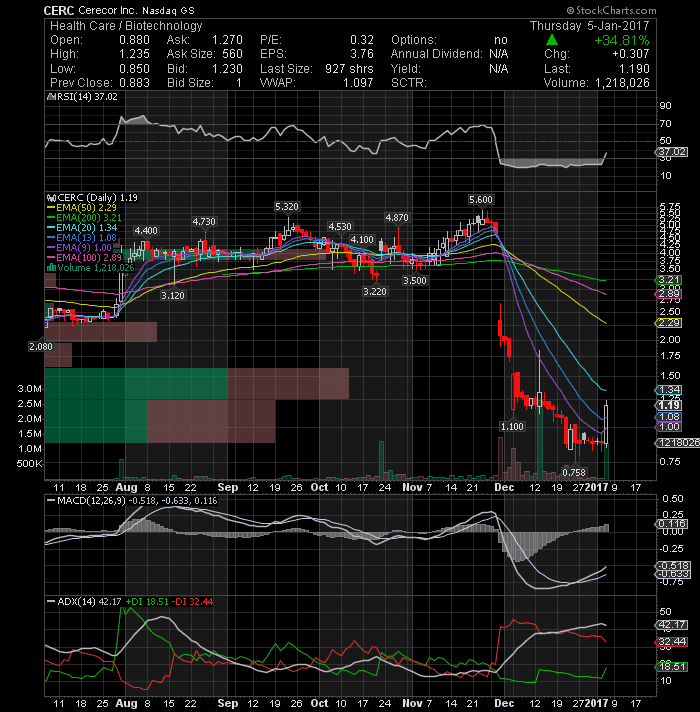This screenshot has height=712, width=700.
Task: Click the 'Annual Dividend:' label
Action: [437, 54]
